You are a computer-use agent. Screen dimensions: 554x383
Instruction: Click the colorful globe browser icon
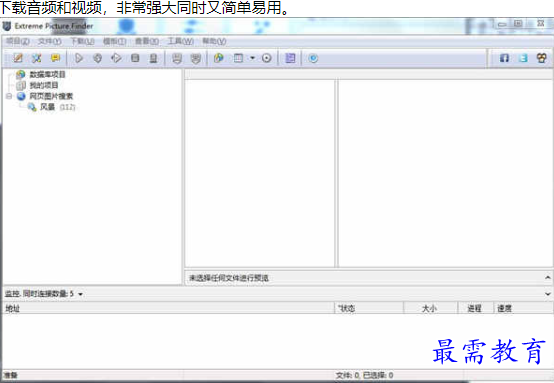click(219, 58)
